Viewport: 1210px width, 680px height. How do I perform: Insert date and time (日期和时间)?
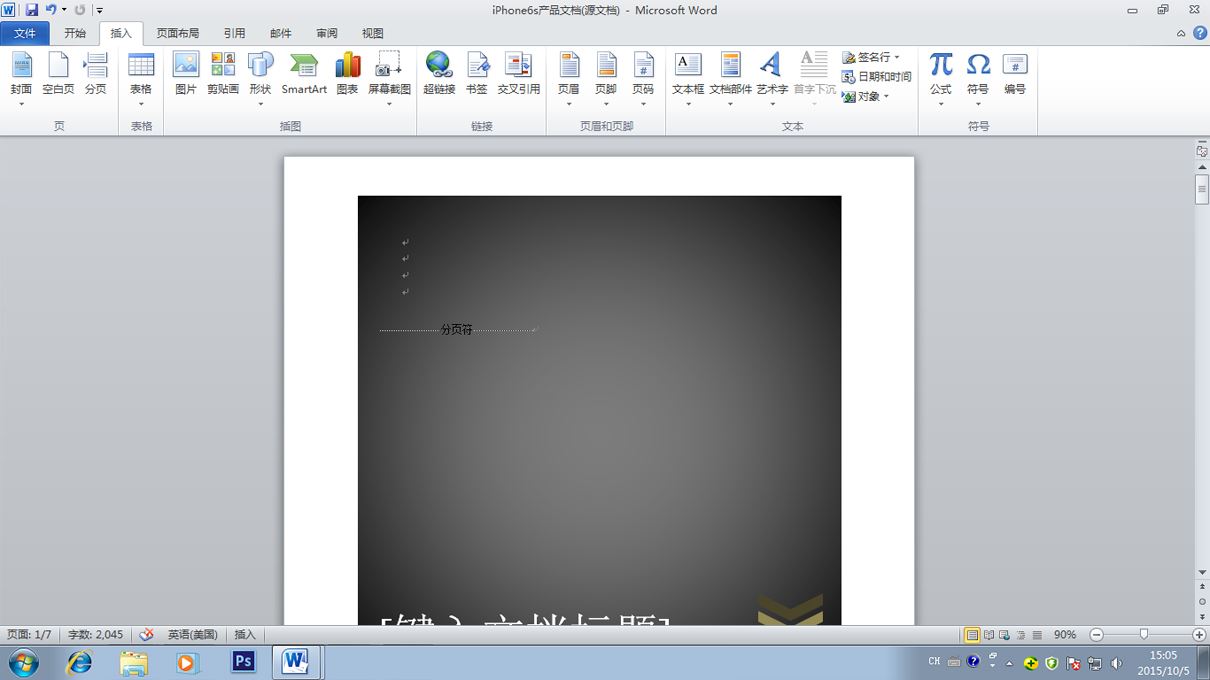876,77
